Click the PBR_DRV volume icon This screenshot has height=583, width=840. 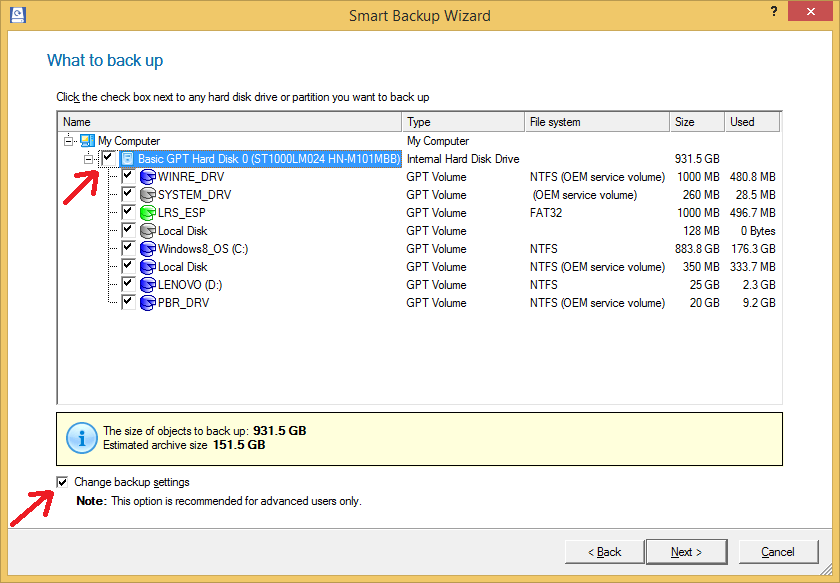148,303
